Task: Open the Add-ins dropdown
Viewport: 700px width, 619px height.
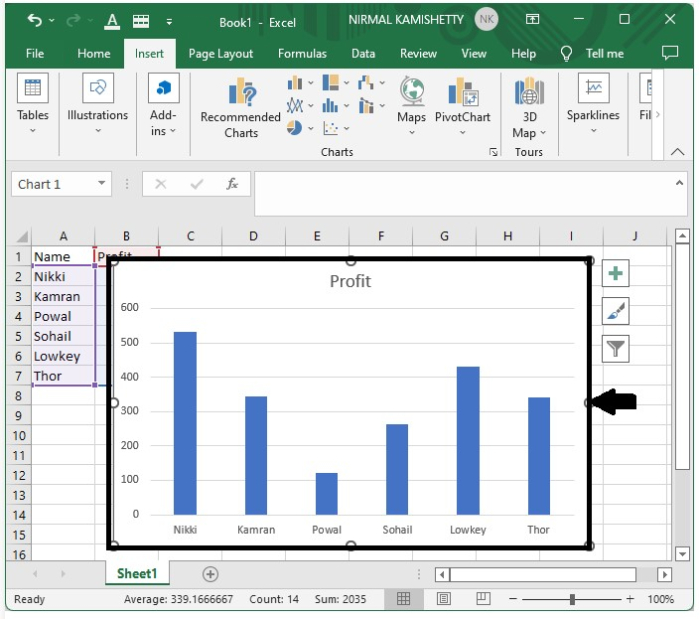Action: click(x=163, y=105)
